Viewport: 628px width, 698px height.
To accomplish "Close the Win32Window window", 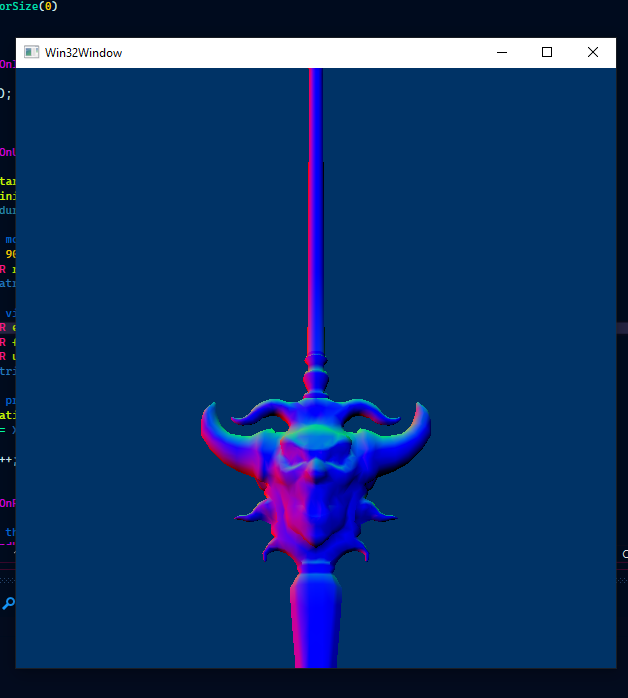I will click(x=592, y=53).
